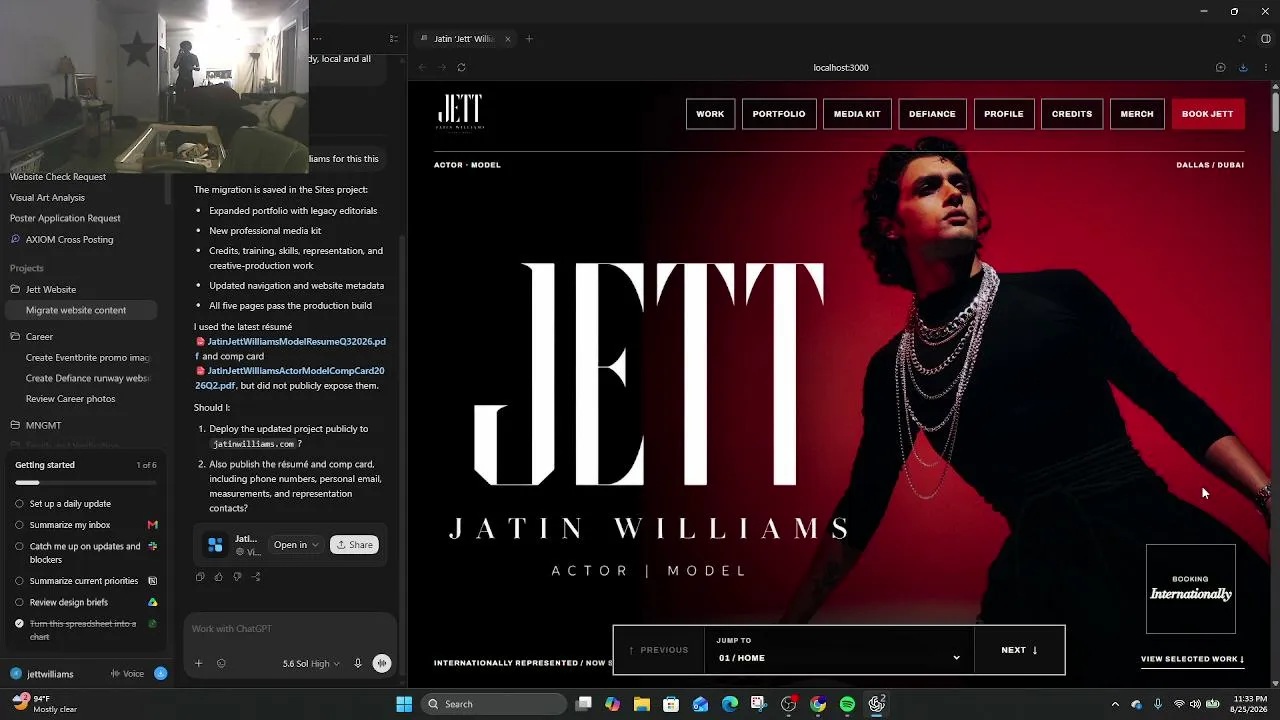Open File Explorer from the taskbar
This screenshot has width=1280, height=720.
(x=641, y=704)
